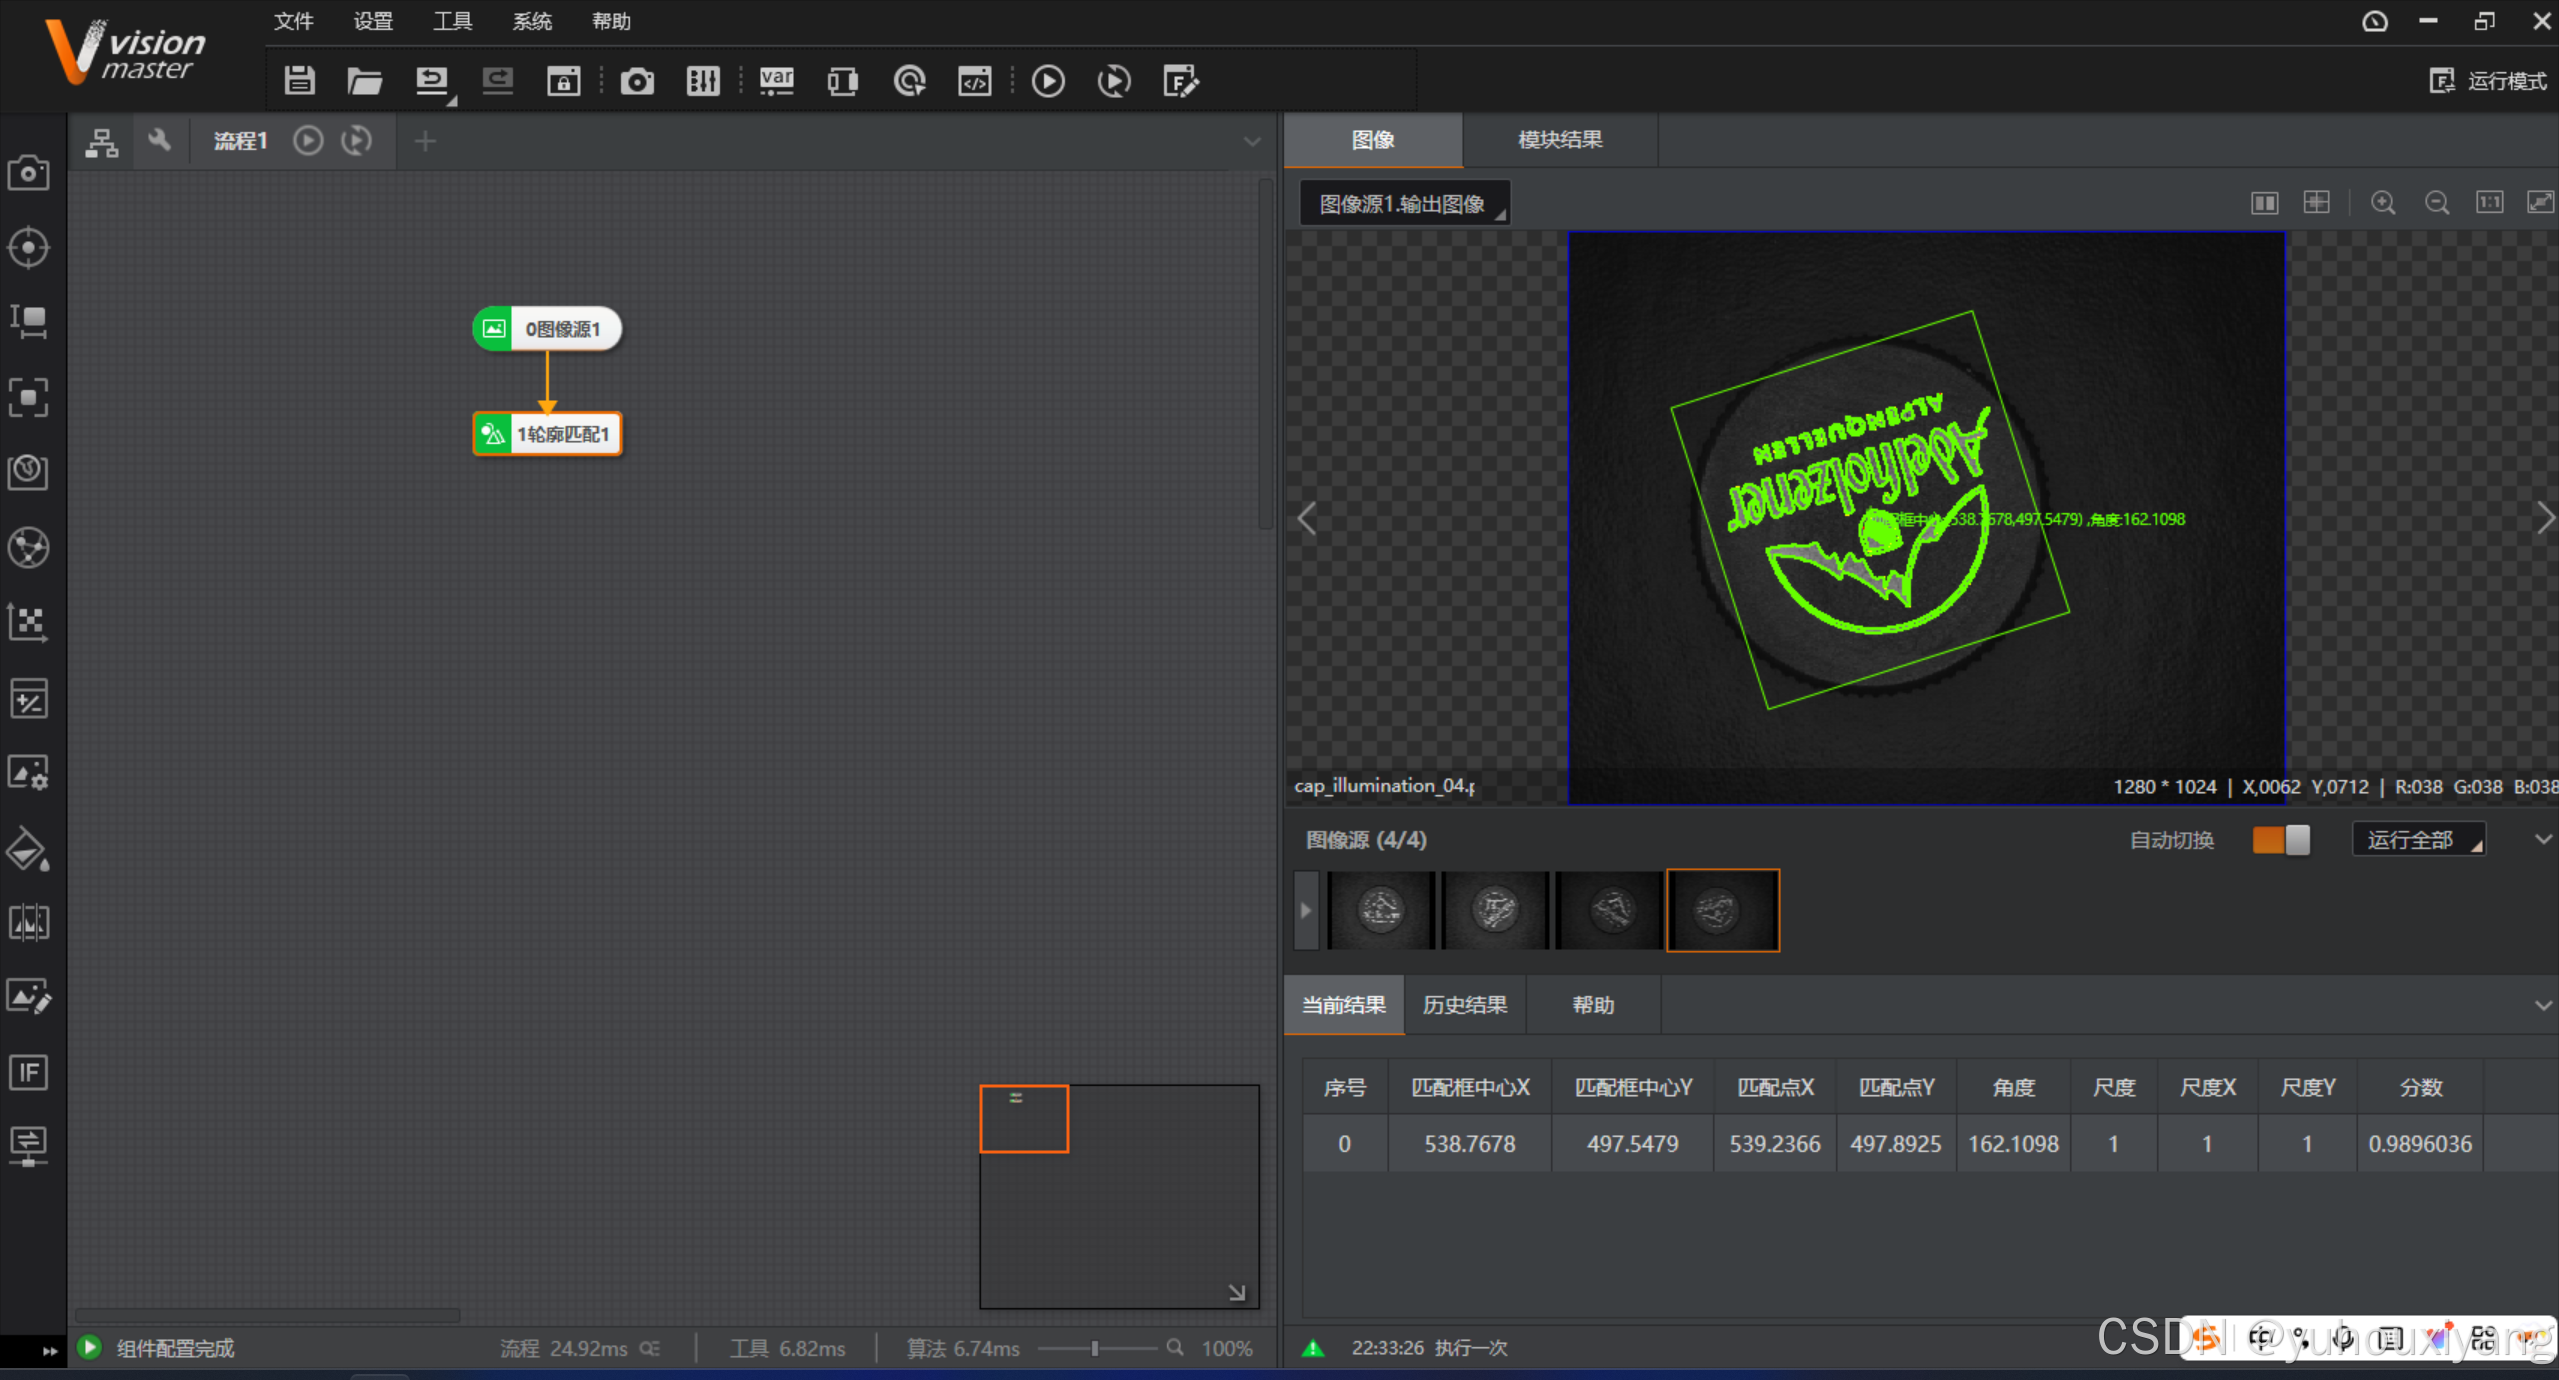Click zoom in icon on image panel
The height and width of the screenshot is (1380, 2559).
click(x=2383, y=204)
